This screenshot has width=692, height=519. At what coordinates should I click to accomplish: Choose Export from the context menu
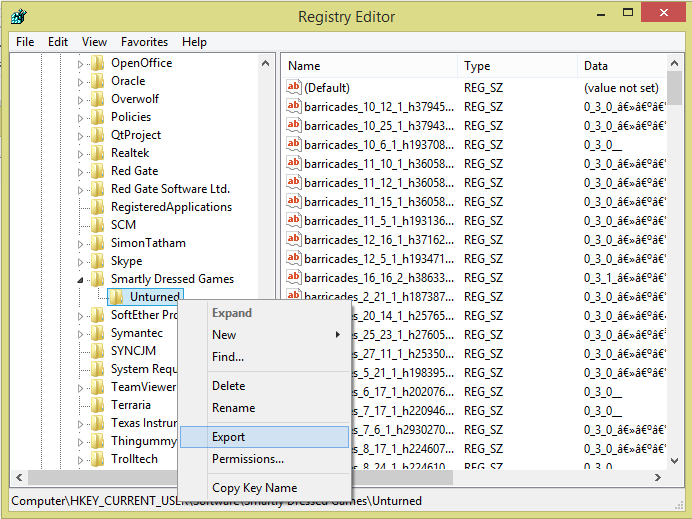pos(264,437)
